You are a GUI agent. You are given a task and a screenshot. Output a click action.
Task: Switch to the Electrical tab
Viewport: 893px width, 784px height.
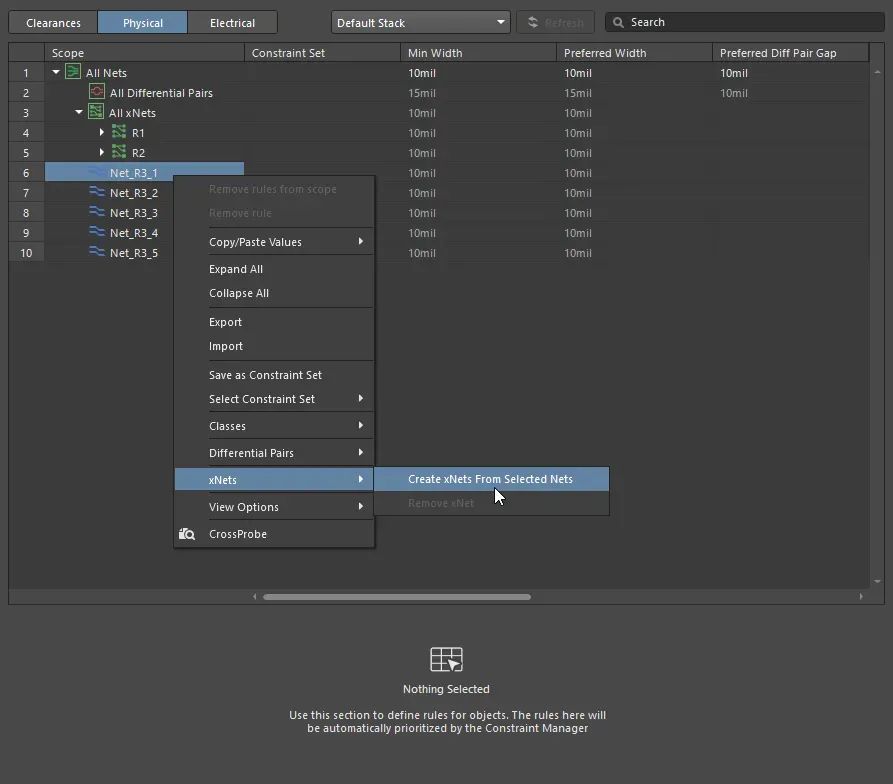point(232,23)
